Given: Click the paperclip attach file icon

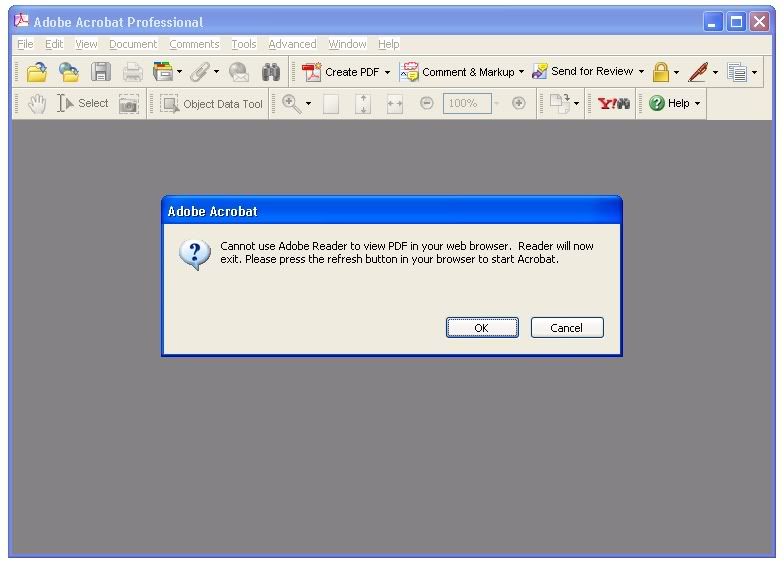Looking at the screenshot, I should tap(200, 72).
